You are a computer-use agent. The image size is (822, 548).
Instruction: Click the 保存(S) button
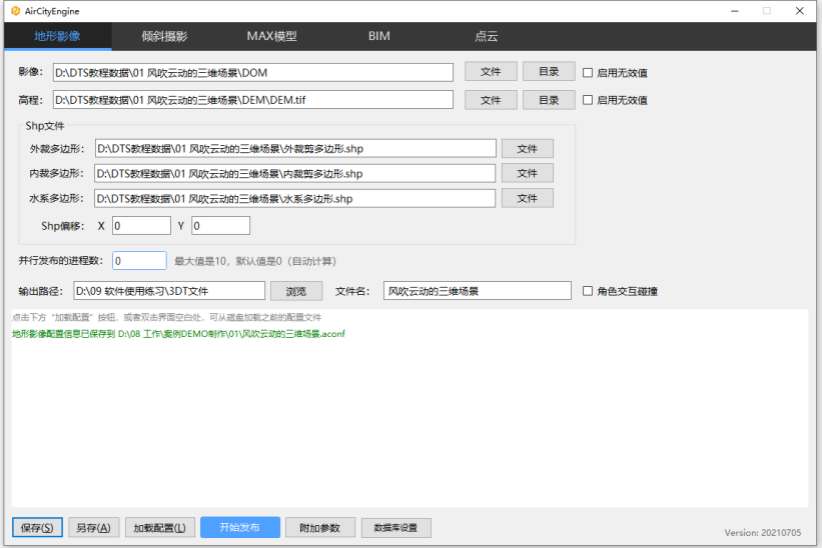tap(37, 528)
